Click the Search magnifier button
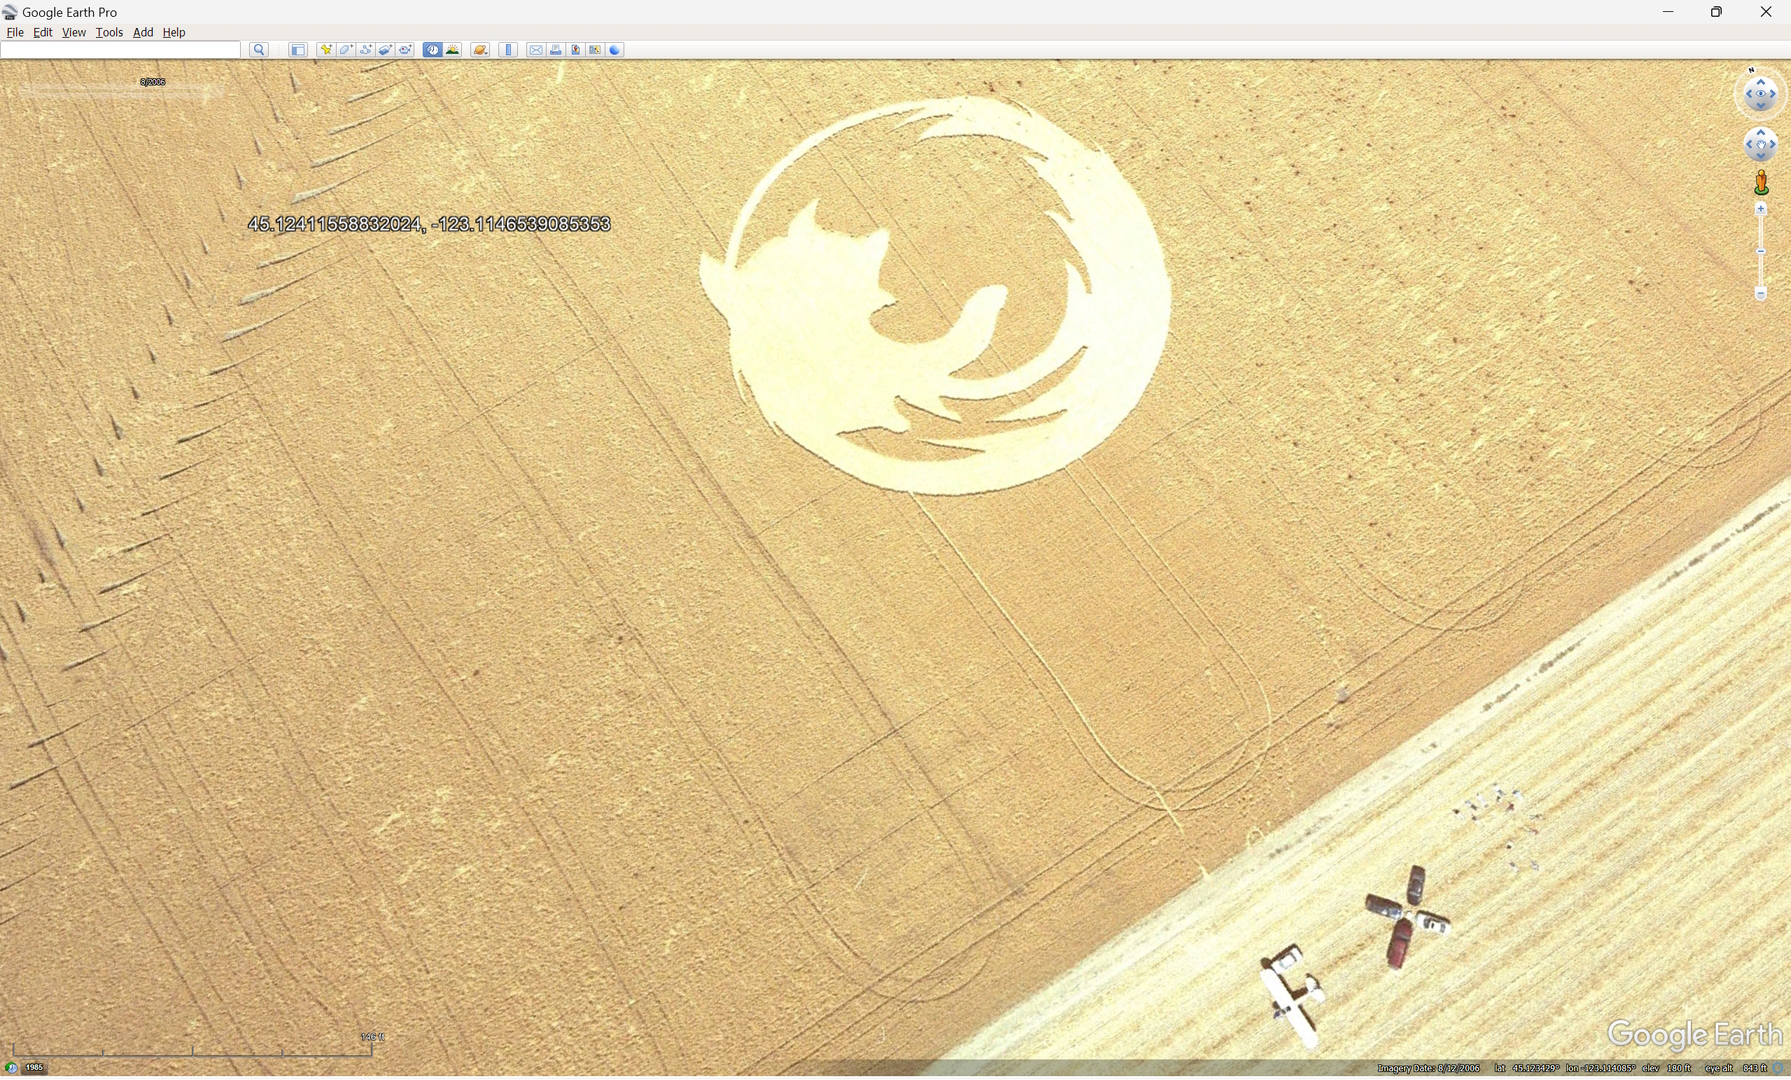 point(259,50)
